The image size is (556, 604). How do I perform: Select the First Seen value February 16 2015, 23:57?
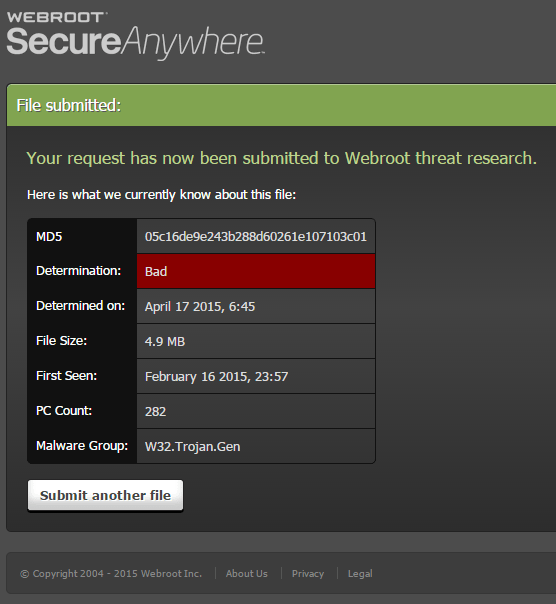tap(217, 376)
